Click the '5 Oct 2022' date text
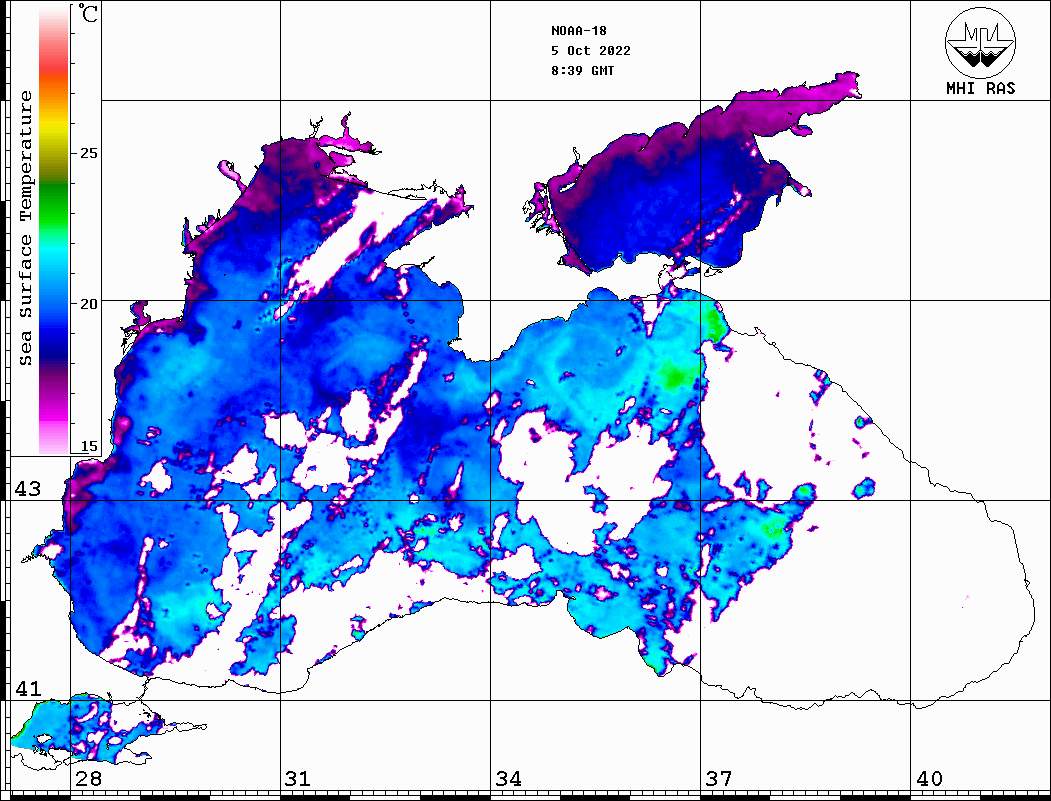 point(591,51)
